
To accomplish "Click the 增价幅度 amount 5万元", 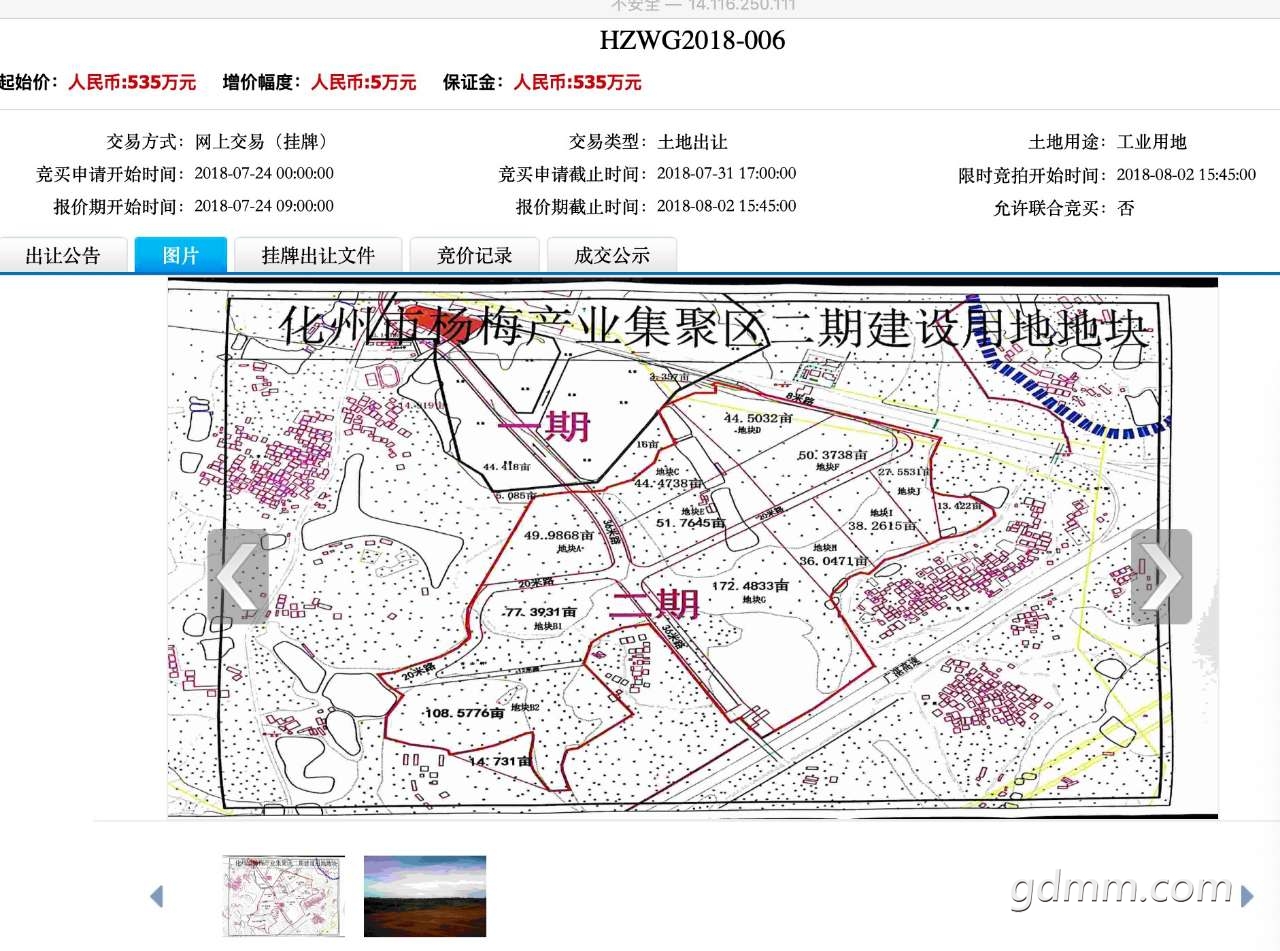I will point(363,83).
